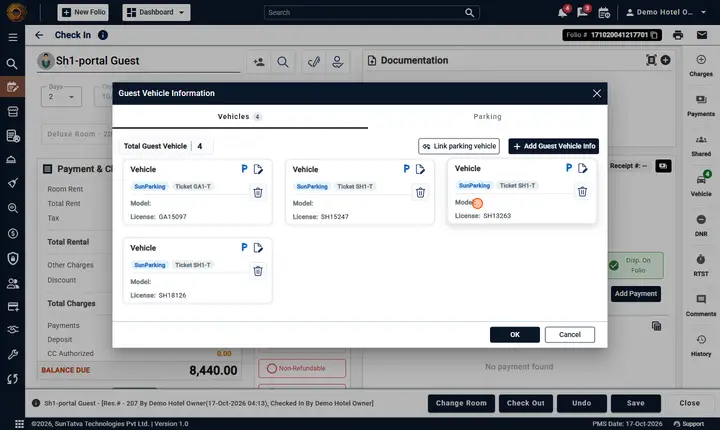
Task: Click the Undo button
Action: pyautogui.click(x=581, y=403)
